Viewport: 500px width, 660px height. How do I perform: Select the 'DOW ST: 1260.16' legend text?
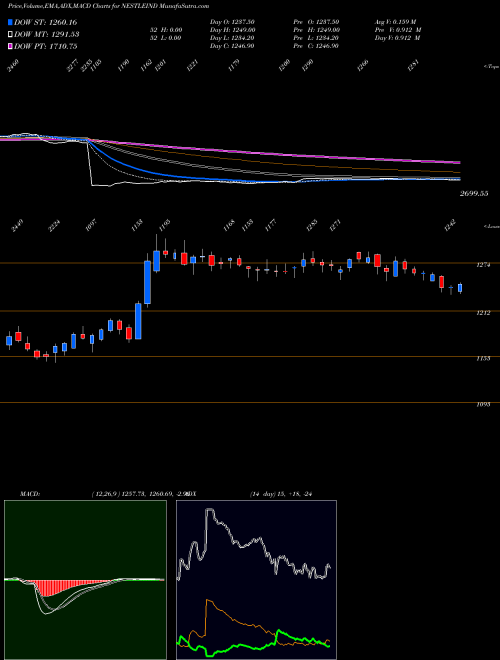point(45,22)
